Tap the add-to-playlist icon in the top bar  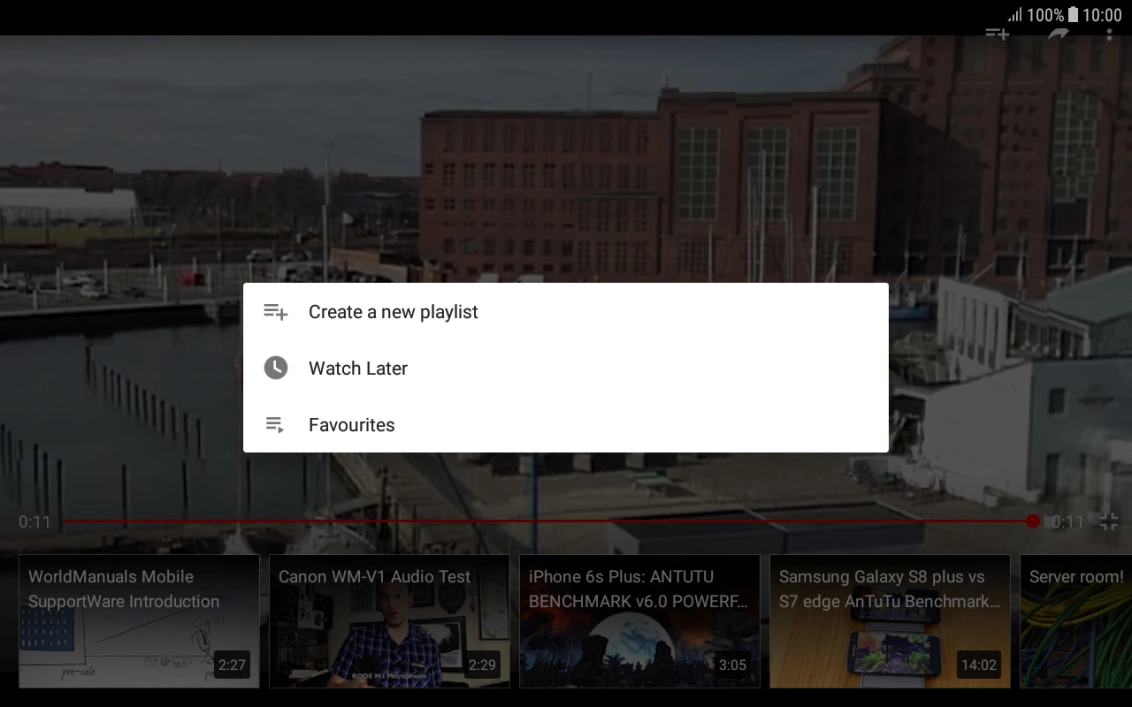pos(997,33)
